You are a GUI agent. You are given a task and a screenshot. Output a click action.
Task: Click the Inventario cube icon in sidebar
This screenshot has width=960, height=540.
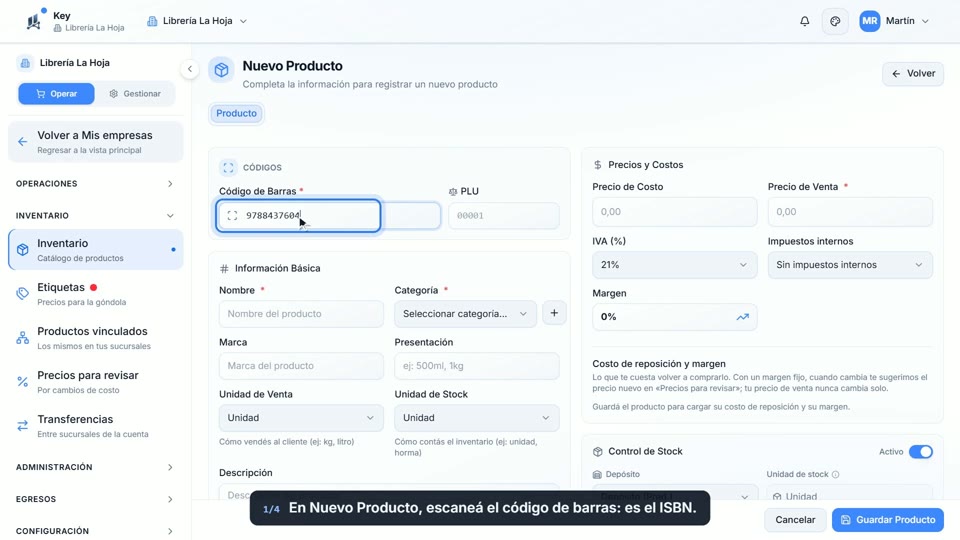tap(23, 249)
